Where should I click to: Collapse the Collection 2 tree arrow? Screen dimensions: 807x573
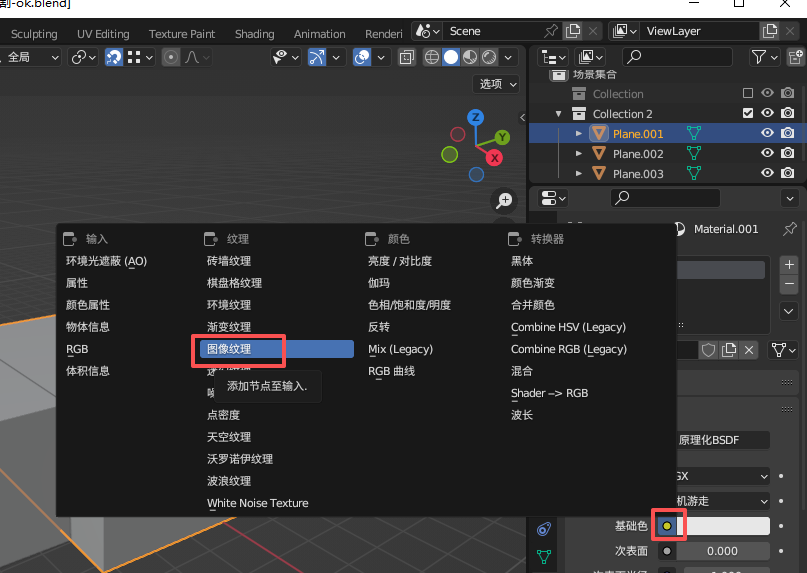tap(560, 114)
